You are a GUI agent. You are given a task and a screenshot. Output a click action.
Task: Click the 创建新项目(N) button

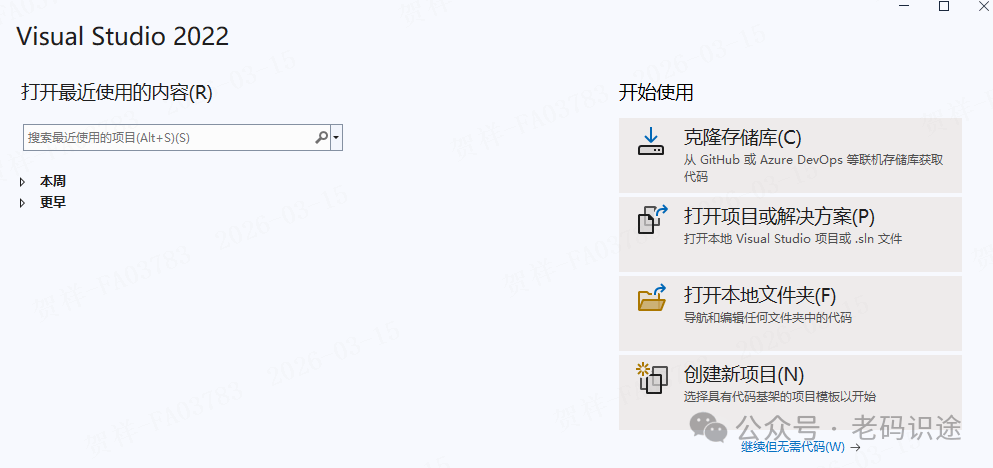tap(790, 392)
